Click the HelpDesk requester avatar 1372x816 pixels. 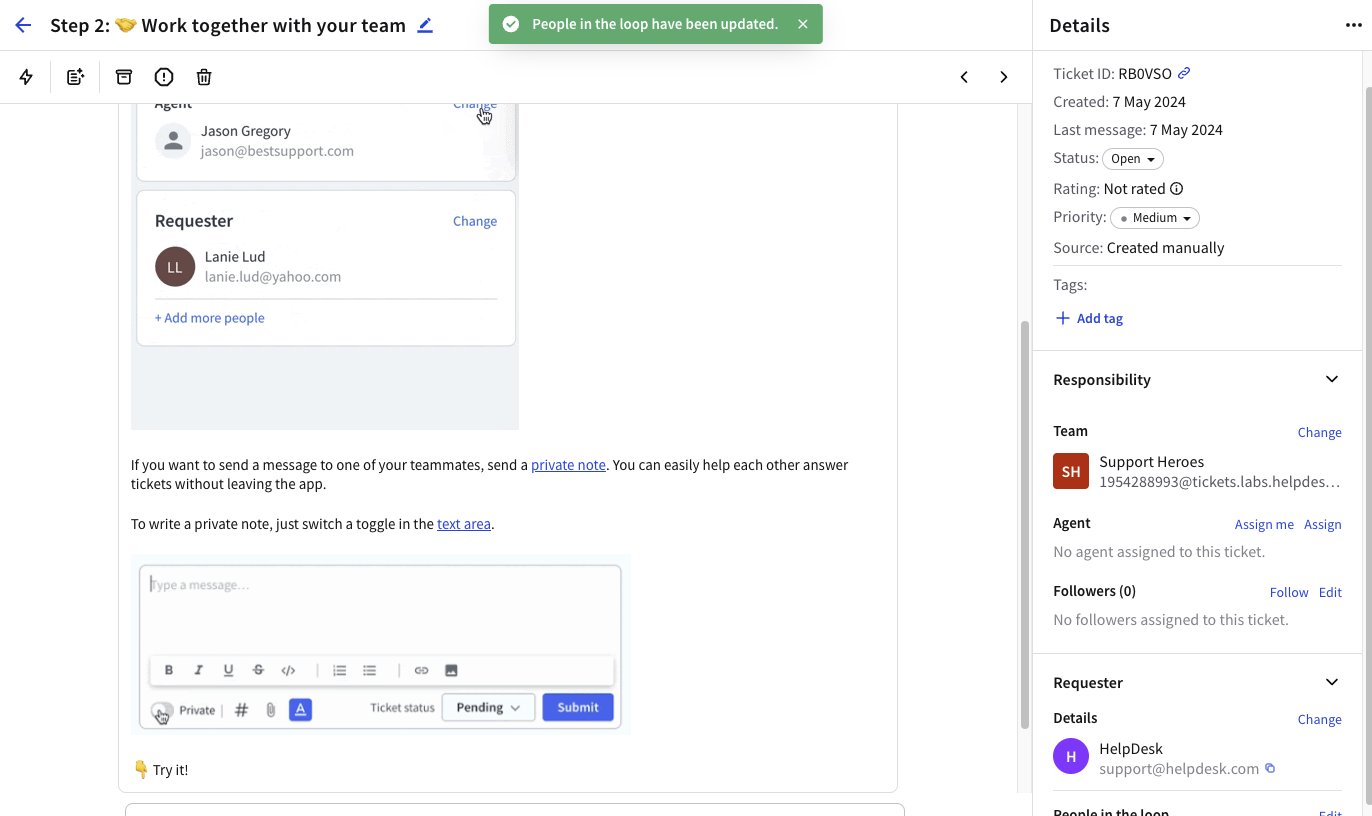[1071, 757]
